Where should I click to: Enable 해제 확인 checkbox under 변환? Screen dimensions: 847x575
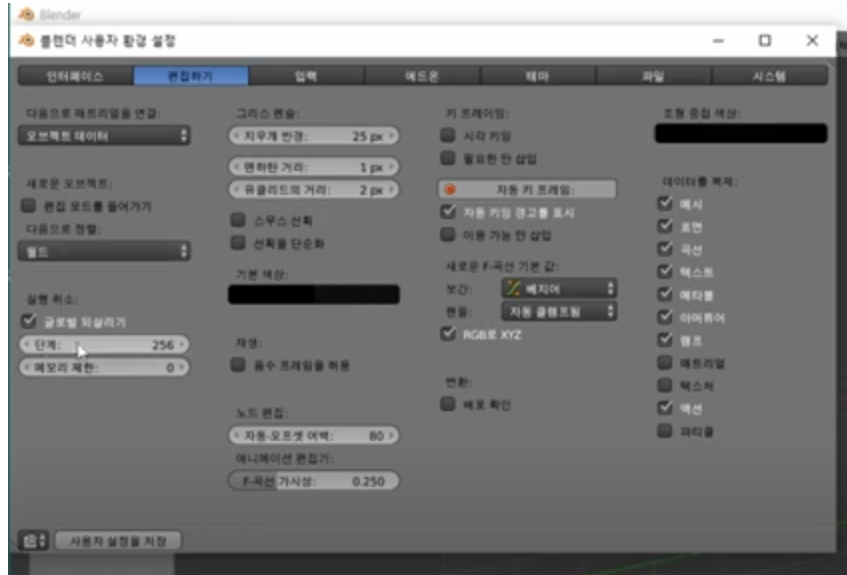(448, 403)
